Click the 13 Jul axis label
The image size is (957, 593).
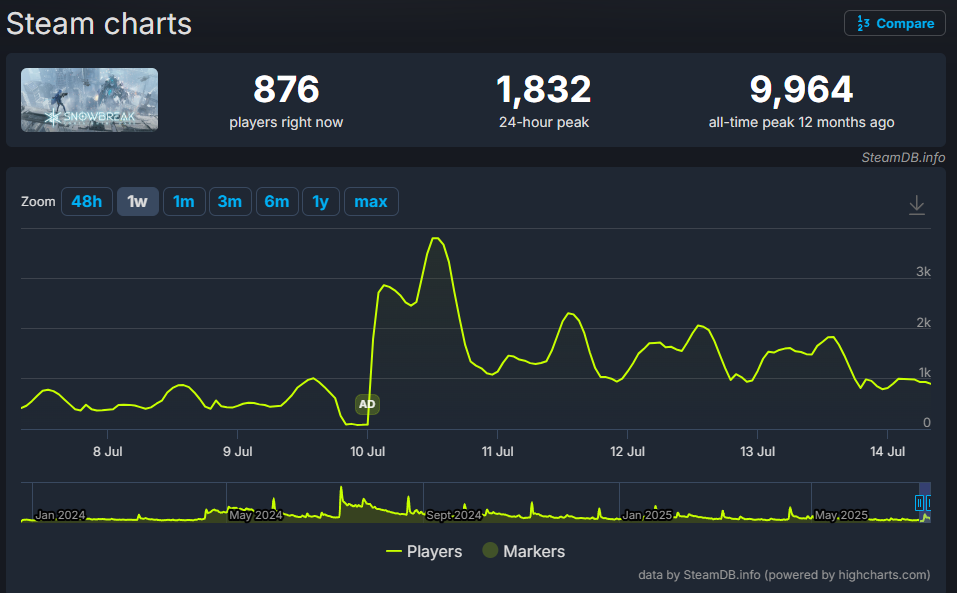(x=757, y=451)
